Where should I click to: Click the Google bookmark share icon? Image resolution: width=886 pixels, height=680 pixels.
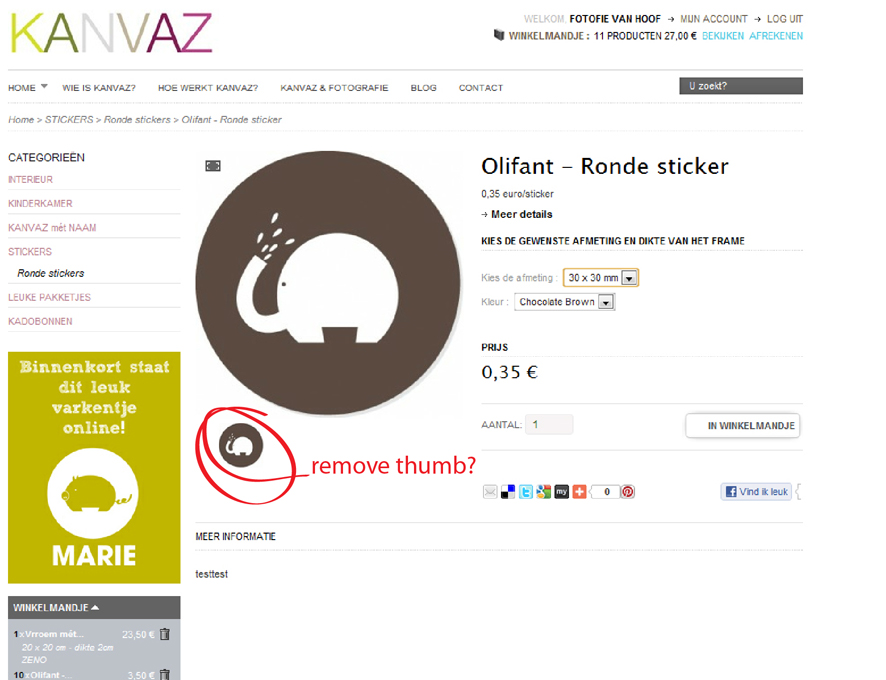(544, 492)
